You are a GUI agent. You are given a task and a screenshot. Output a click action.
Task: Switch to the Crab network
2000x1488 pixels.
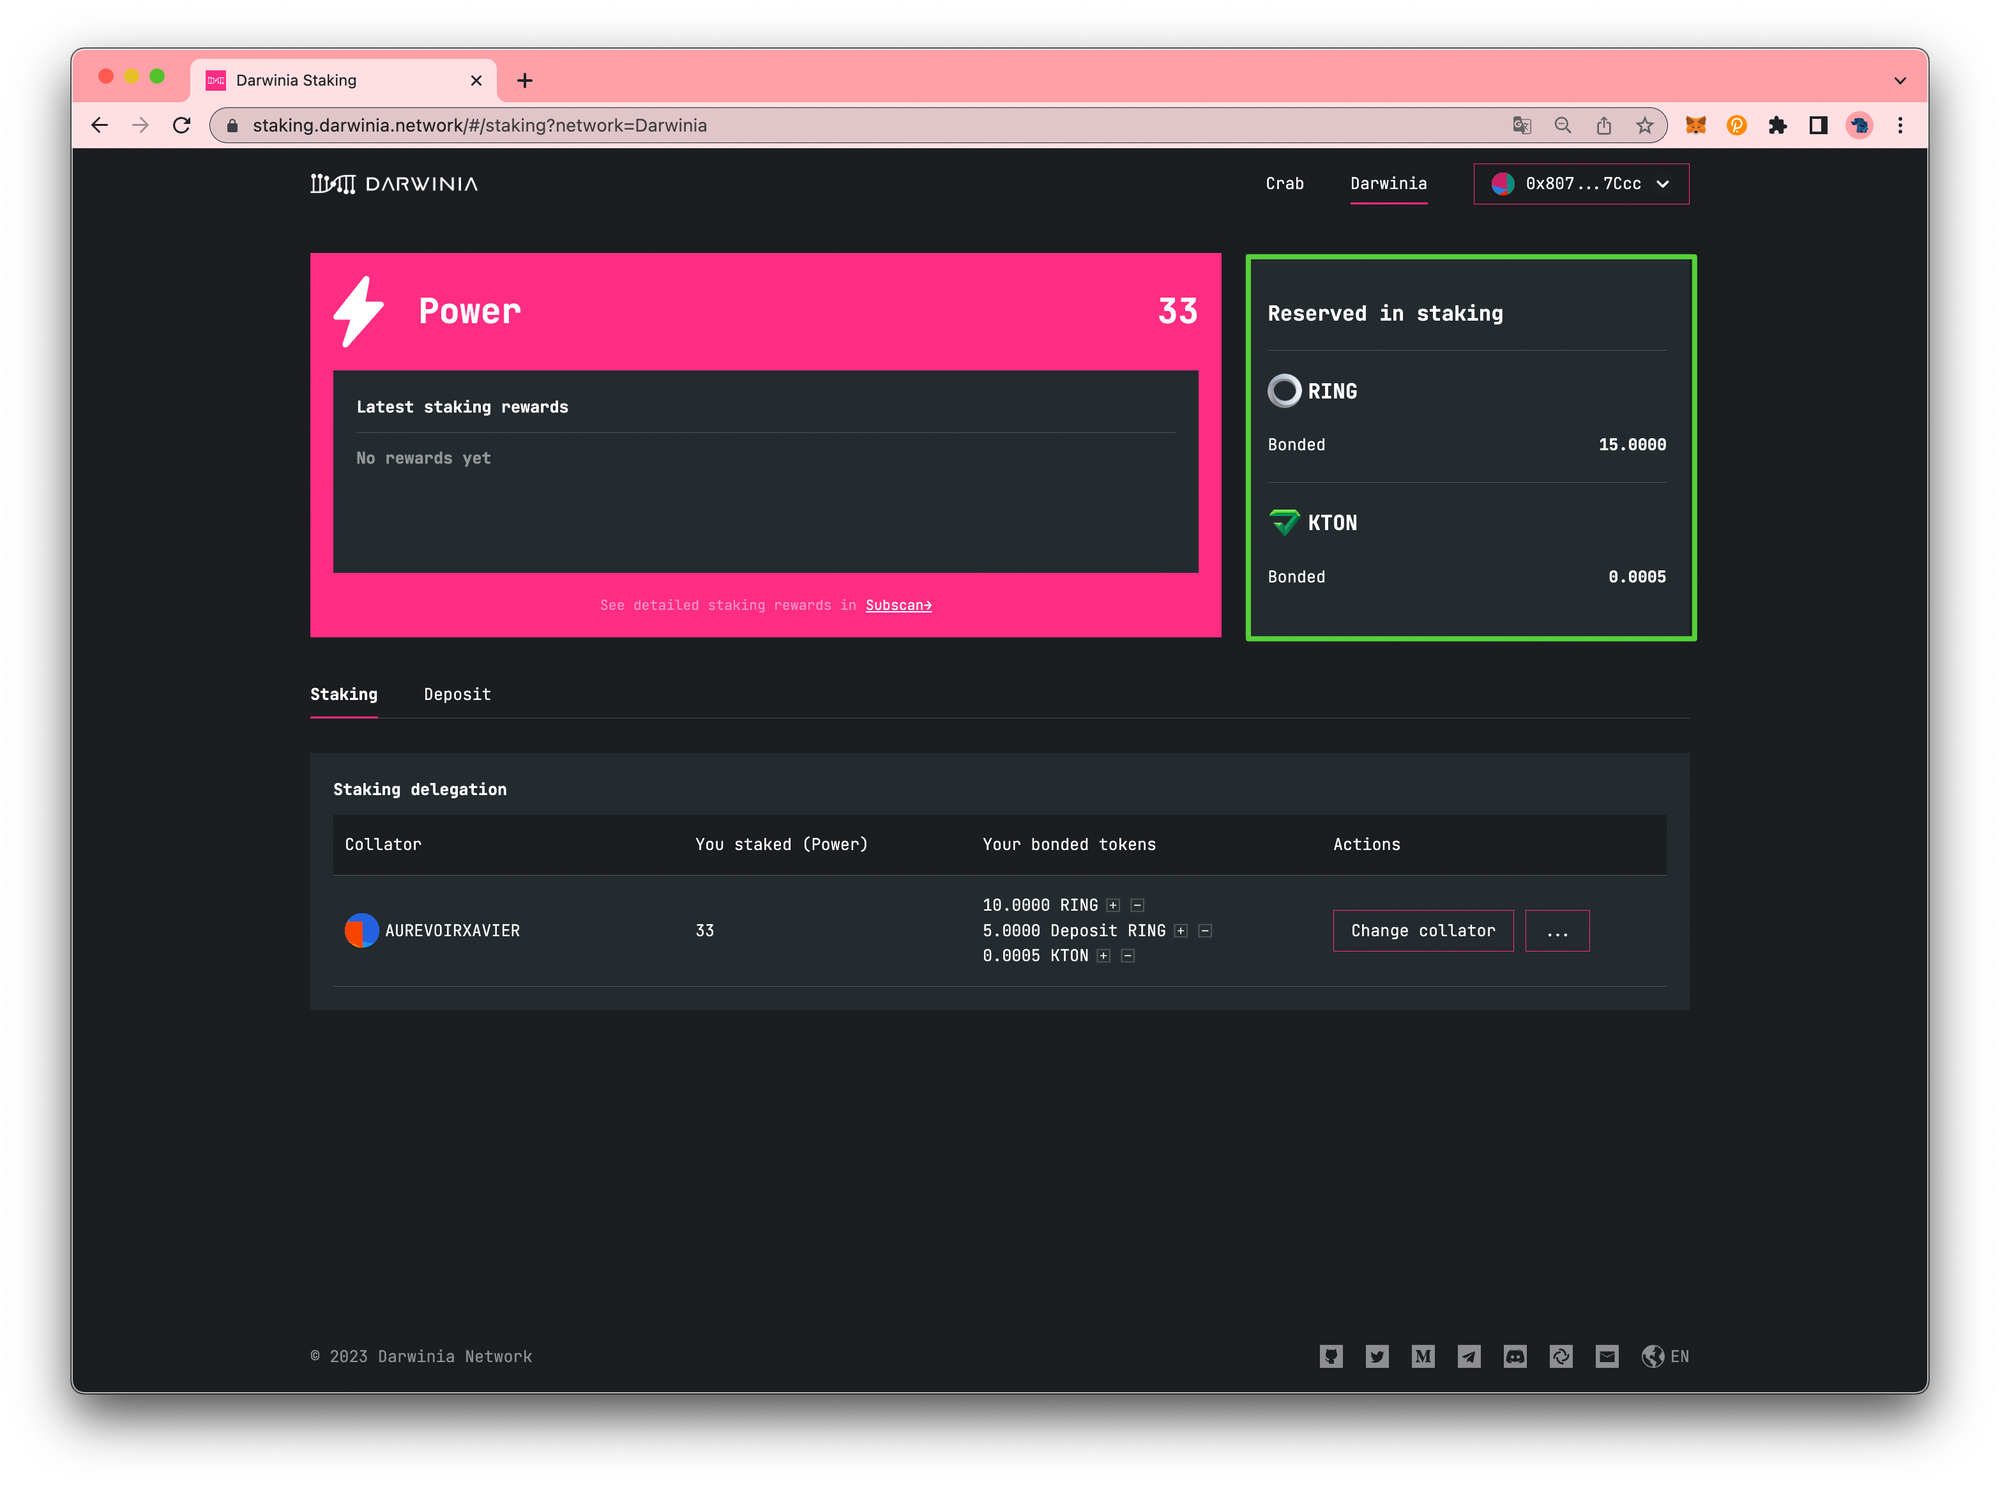1283,183
